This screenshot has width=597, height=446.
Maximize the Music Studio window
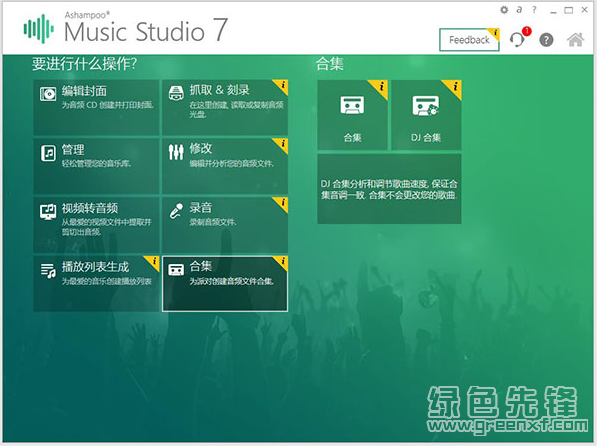tap(568, 10)
